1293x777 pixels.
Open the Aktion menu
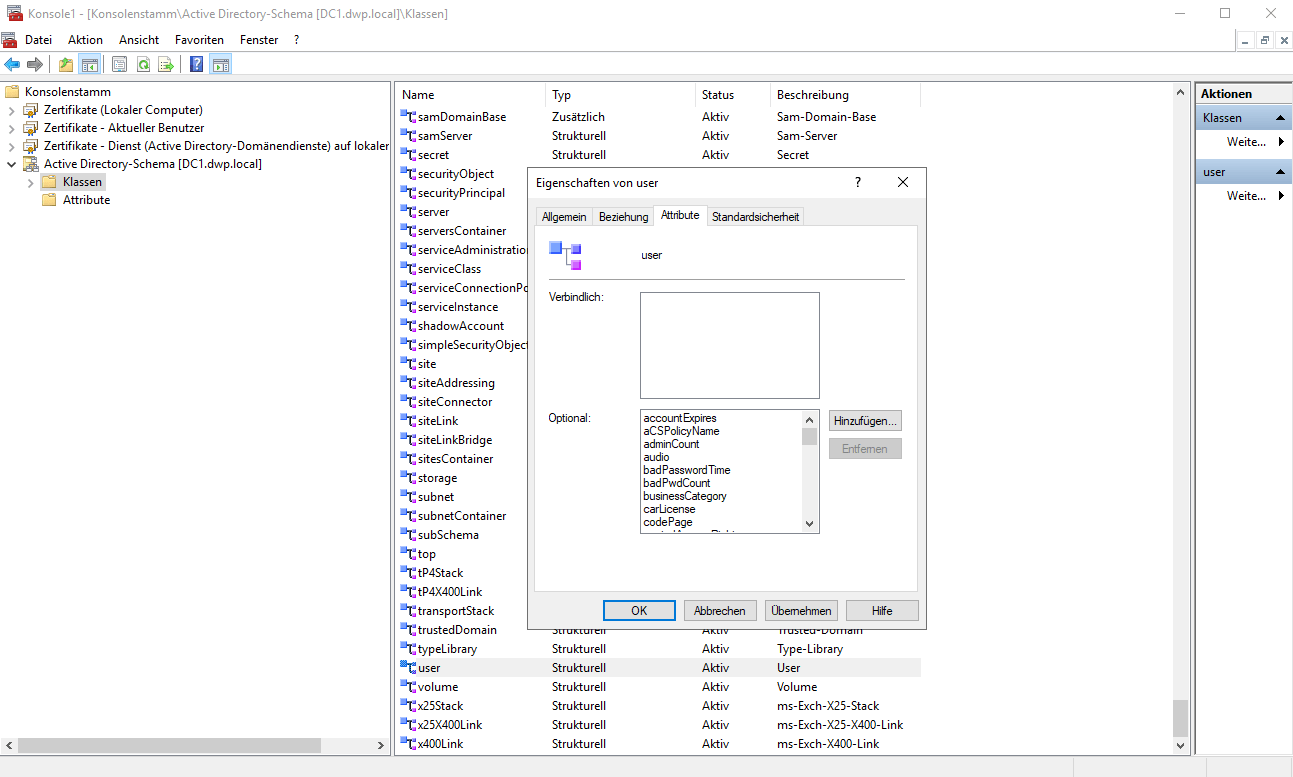85,40
